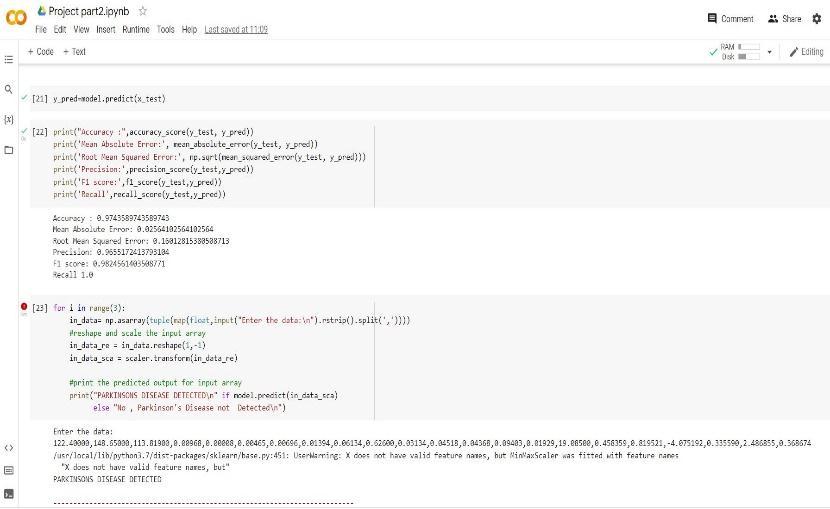
Task: Open the Files folder panel
Action: (x=9, y=150)
